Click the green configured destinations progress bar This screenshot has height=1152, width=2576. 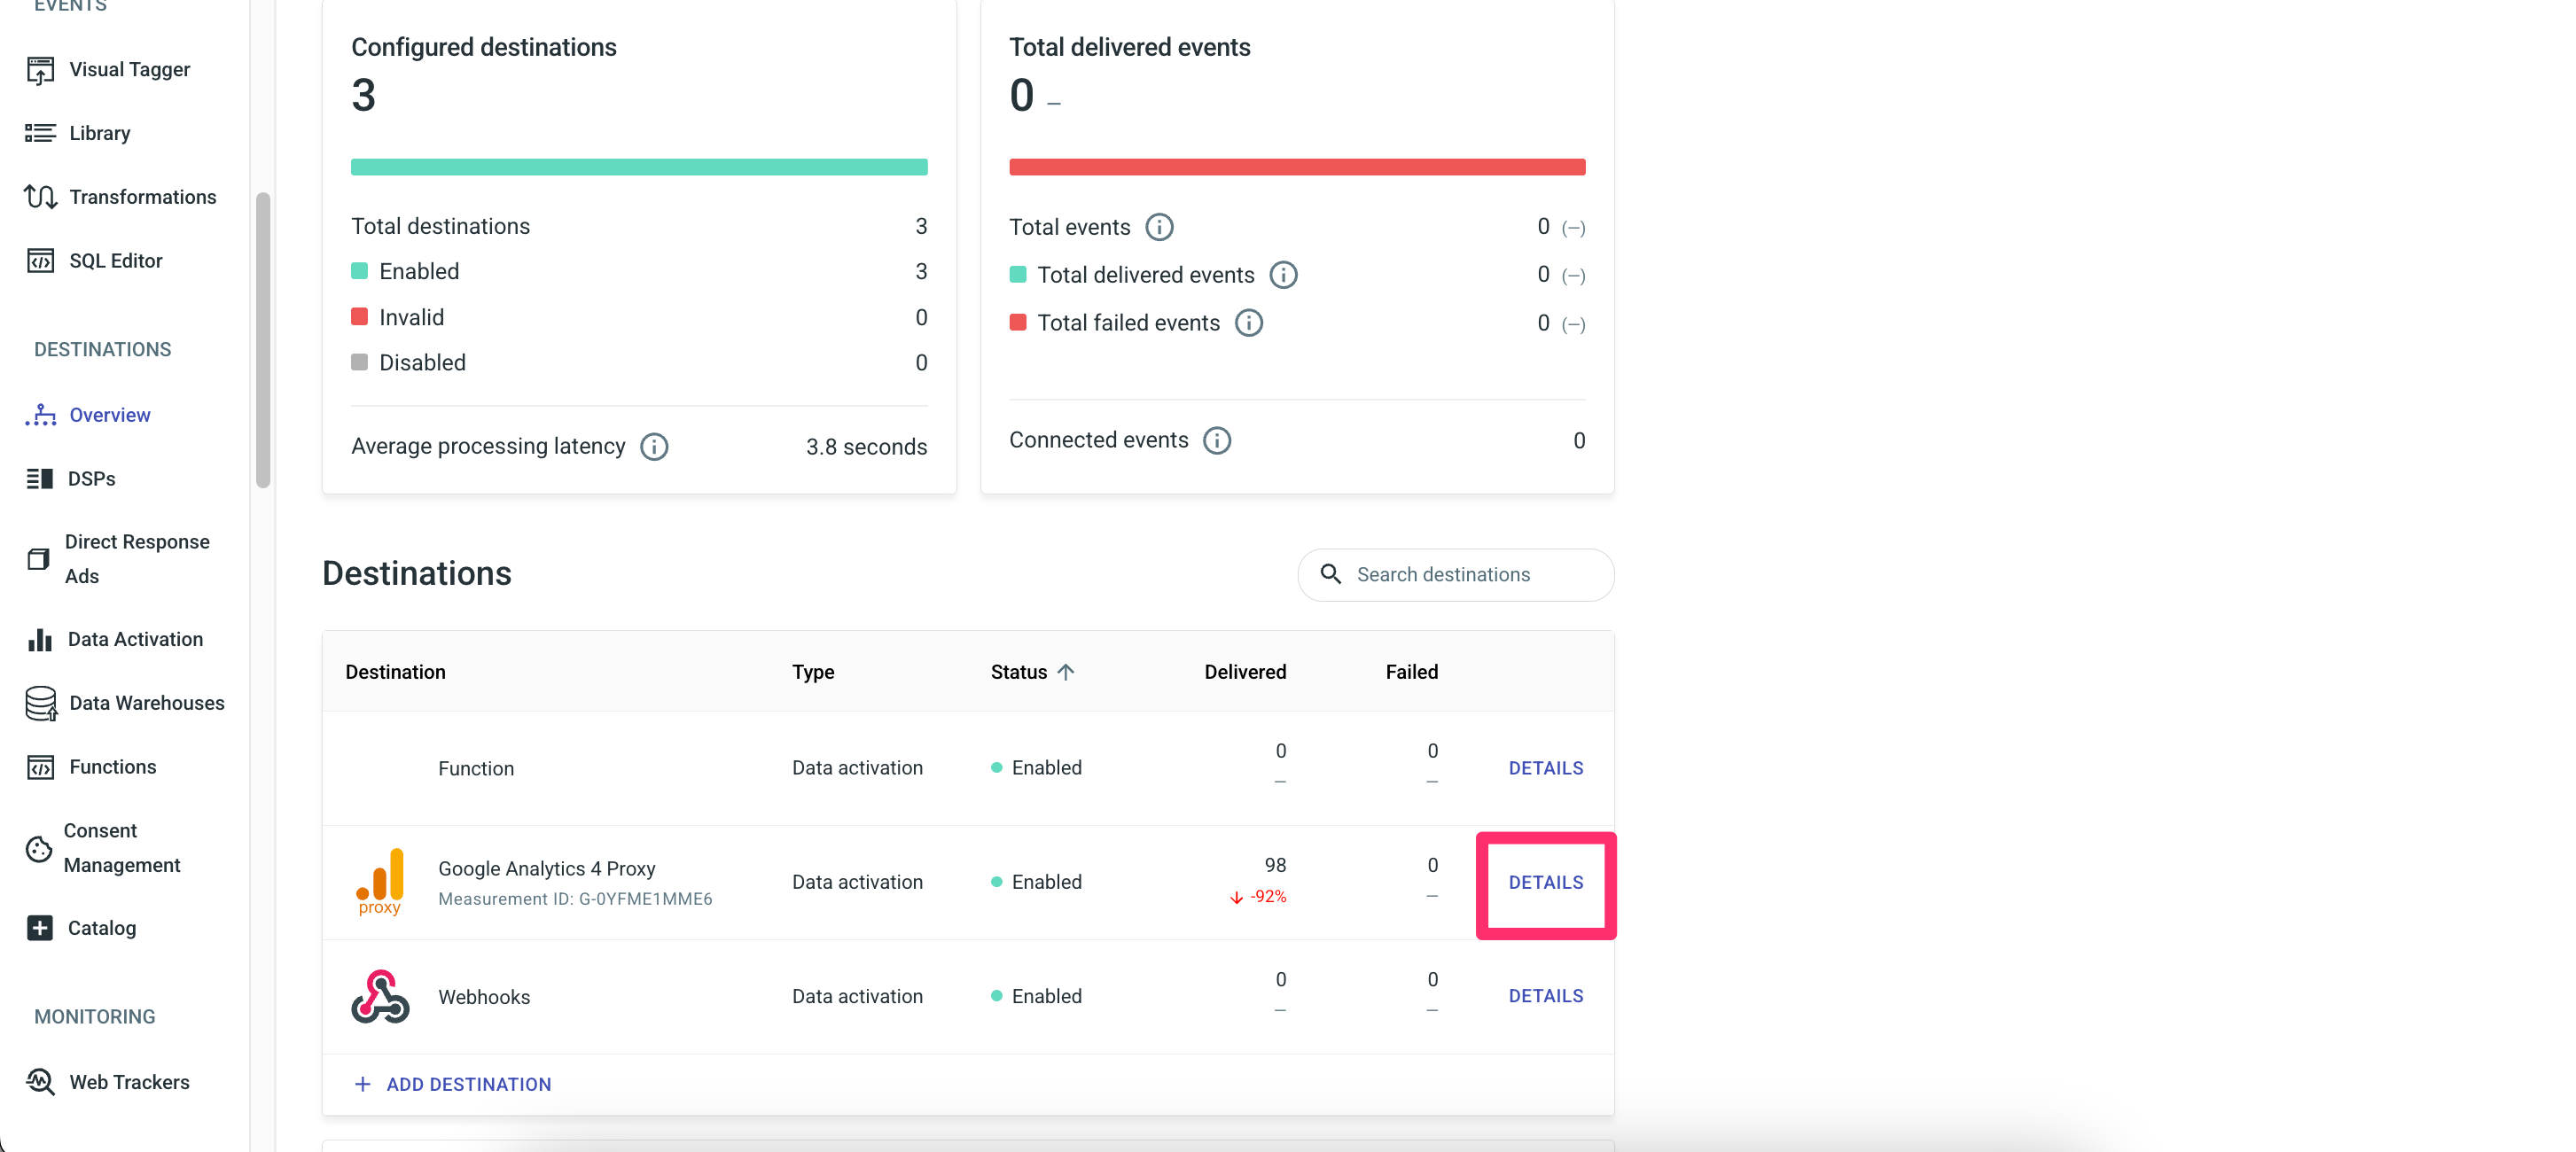pyautogui.click(x=639, y=167)
